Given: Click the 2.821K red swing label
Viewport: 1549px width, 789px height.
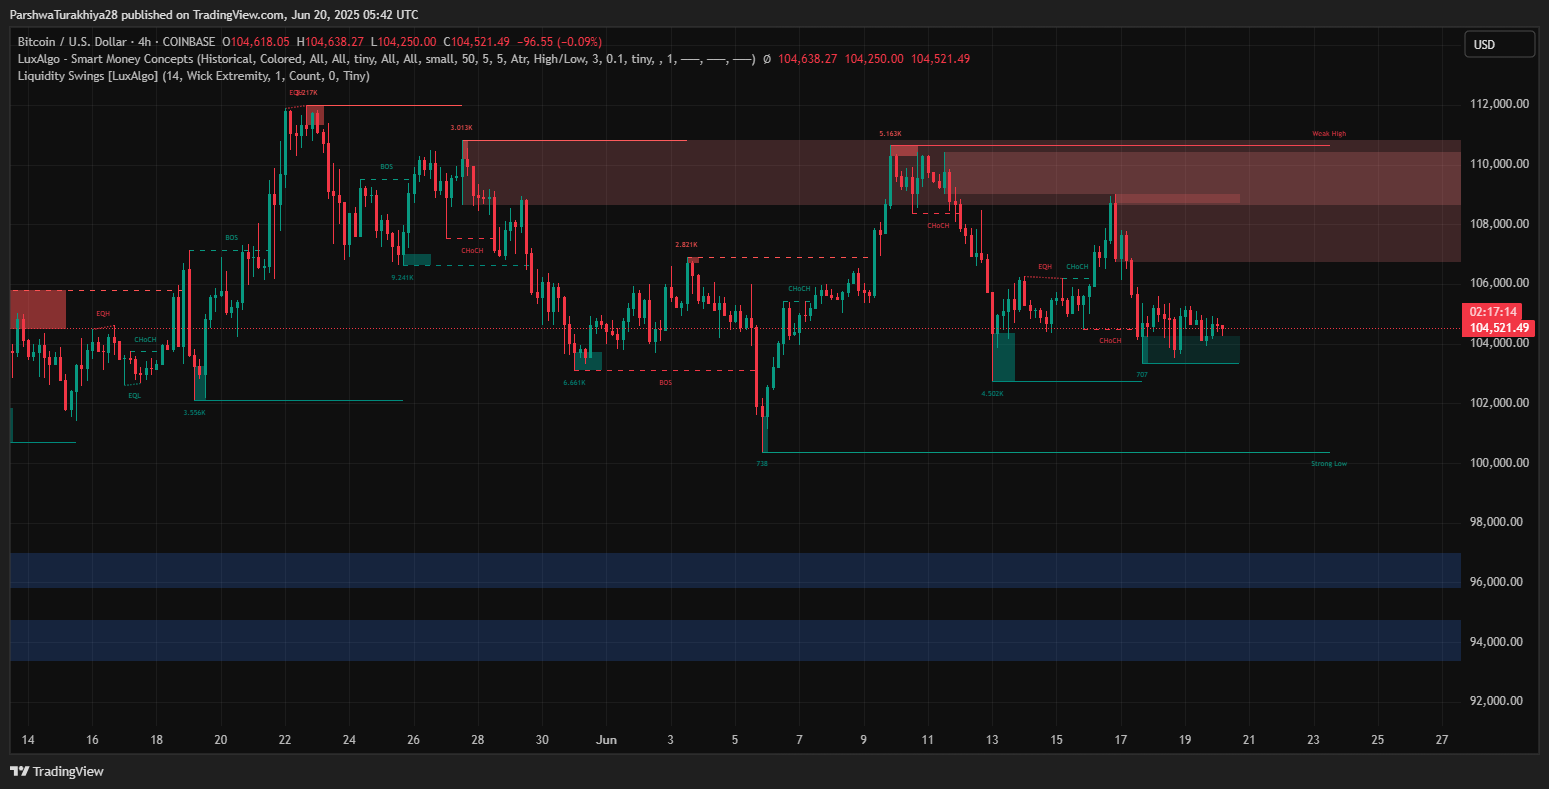Looking at the screenshot, I should pos(686,245).
